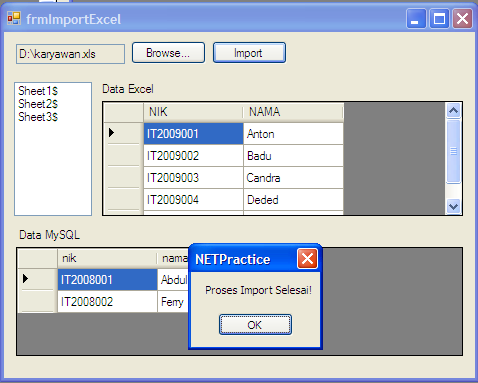Viewport: 478px width, 383px height.
Task: Select the Badu name cell
Action: [293, 156]
